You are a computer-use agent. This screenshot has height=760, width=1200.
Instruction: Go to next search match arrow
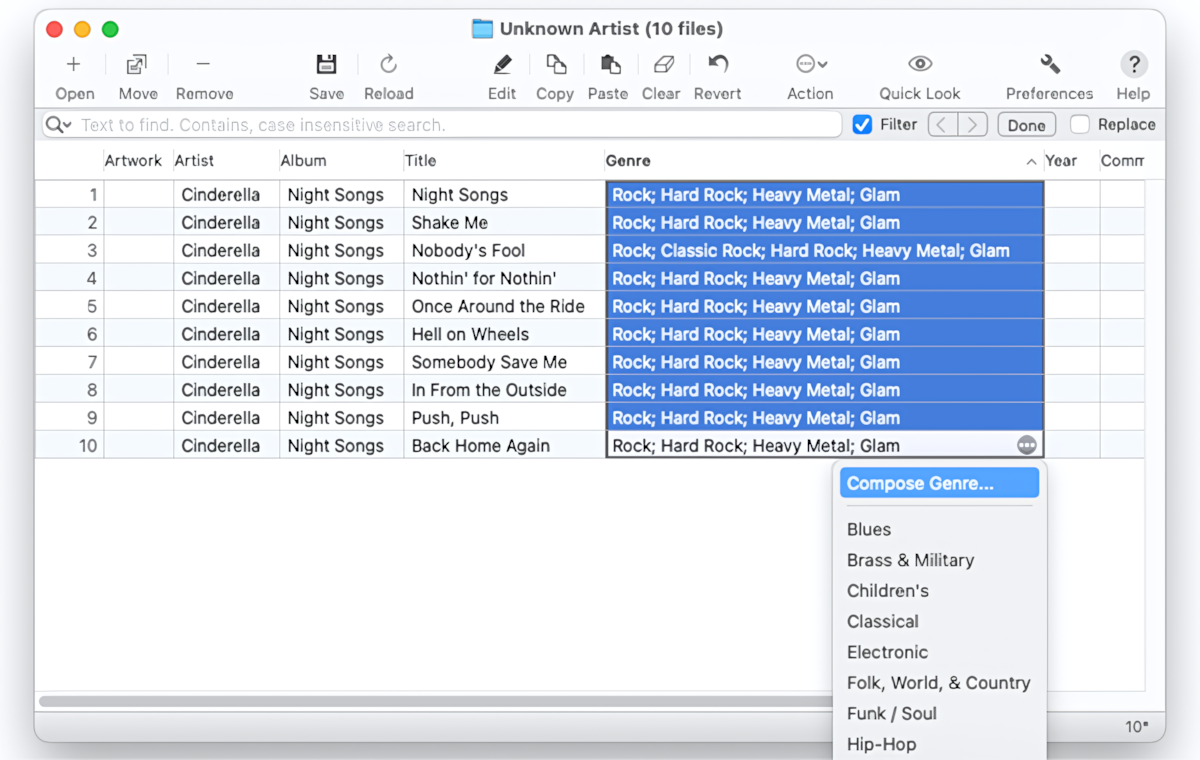pyautogui.click(x=972, y=125)
